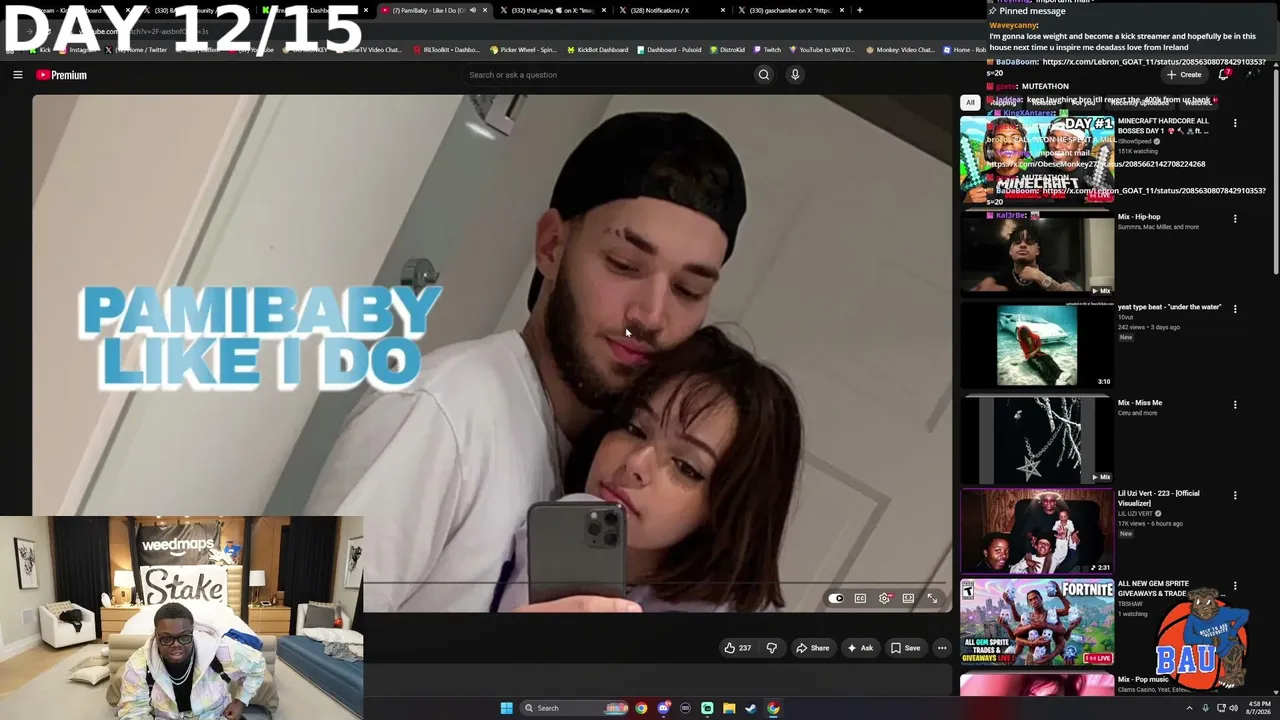Viewport: 1280px width, 720px height.
Task: Open more actions ellipsis under the video
Action: click(941, 648)
